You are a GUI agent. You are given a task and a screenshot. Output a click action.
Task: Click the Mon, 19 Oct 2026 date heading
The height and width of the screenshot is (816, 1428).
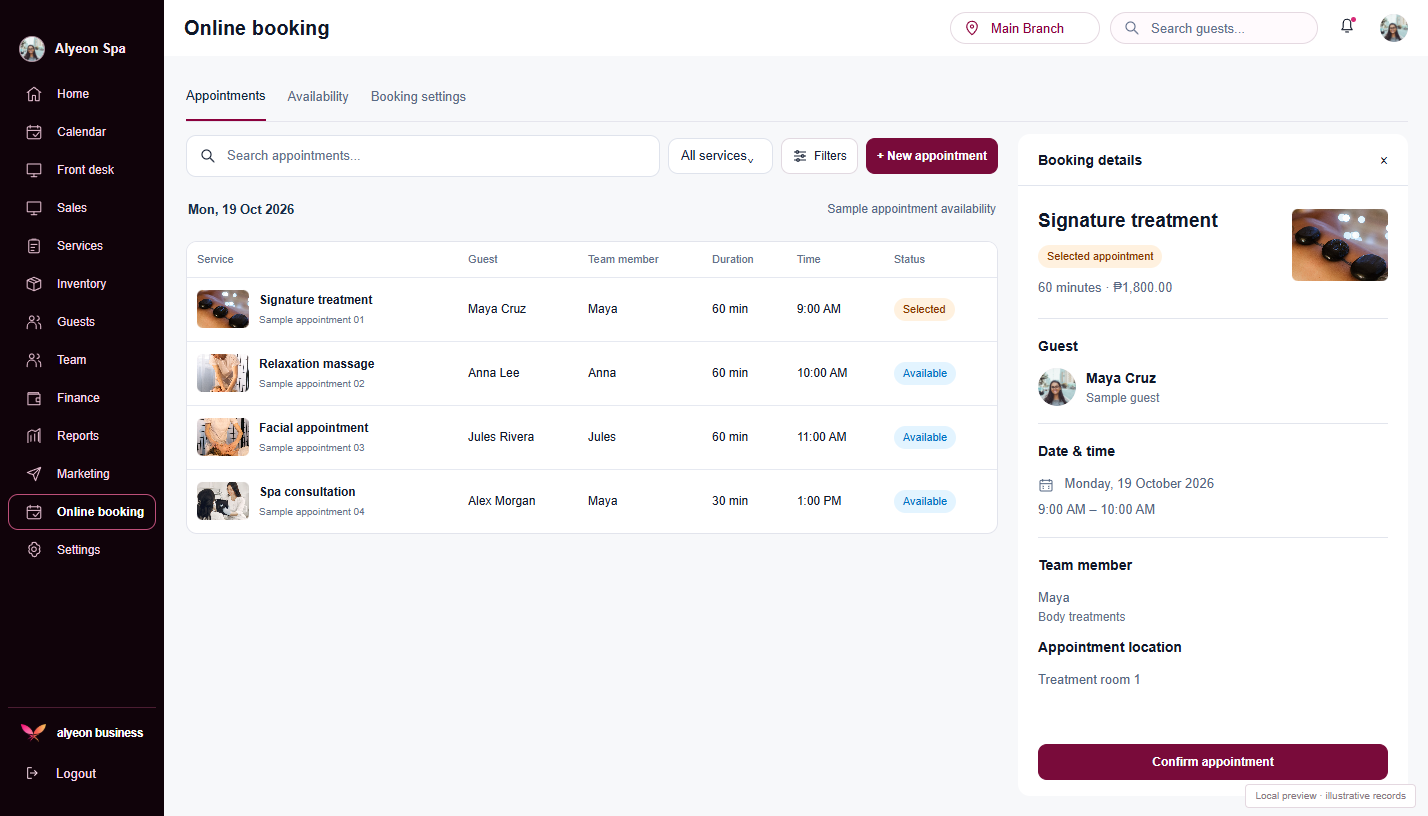[241, 210]
